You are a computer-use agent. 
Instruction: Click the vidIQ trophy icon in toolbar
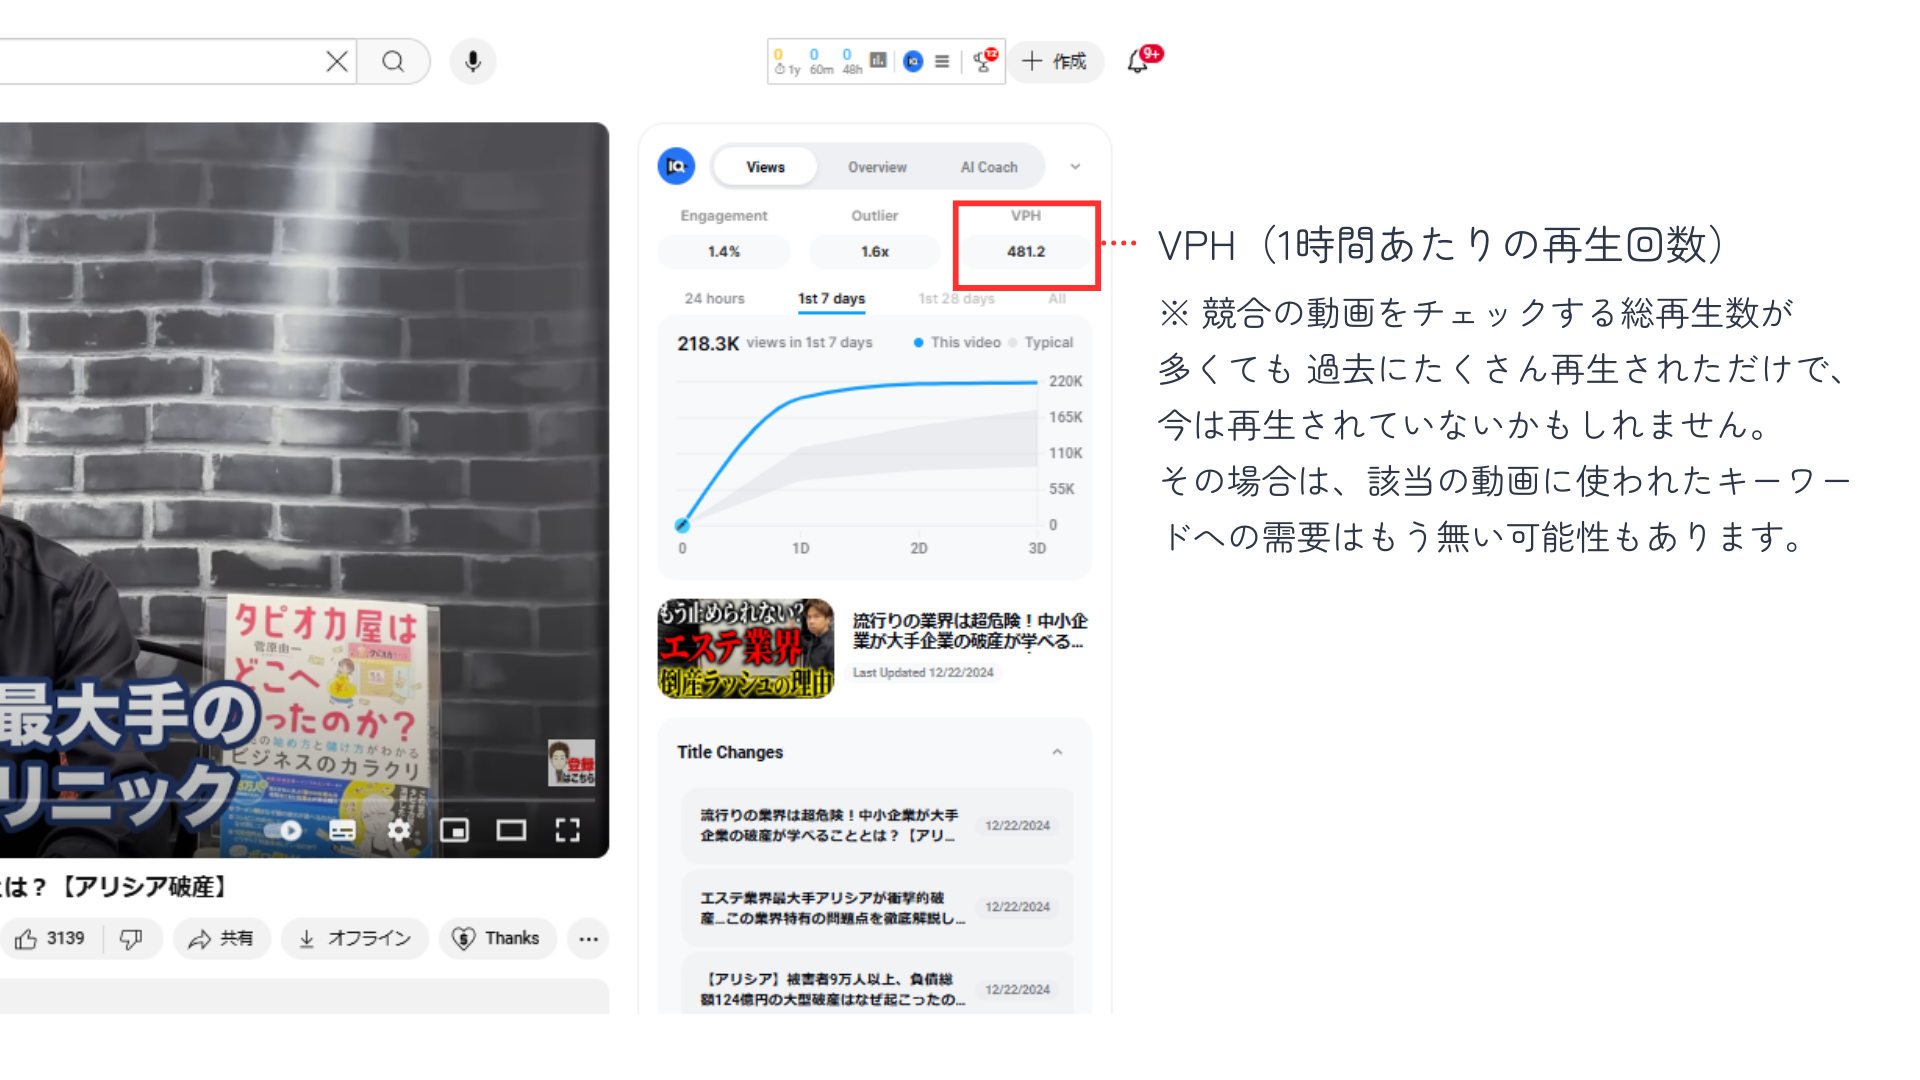(x=984, y=62)
